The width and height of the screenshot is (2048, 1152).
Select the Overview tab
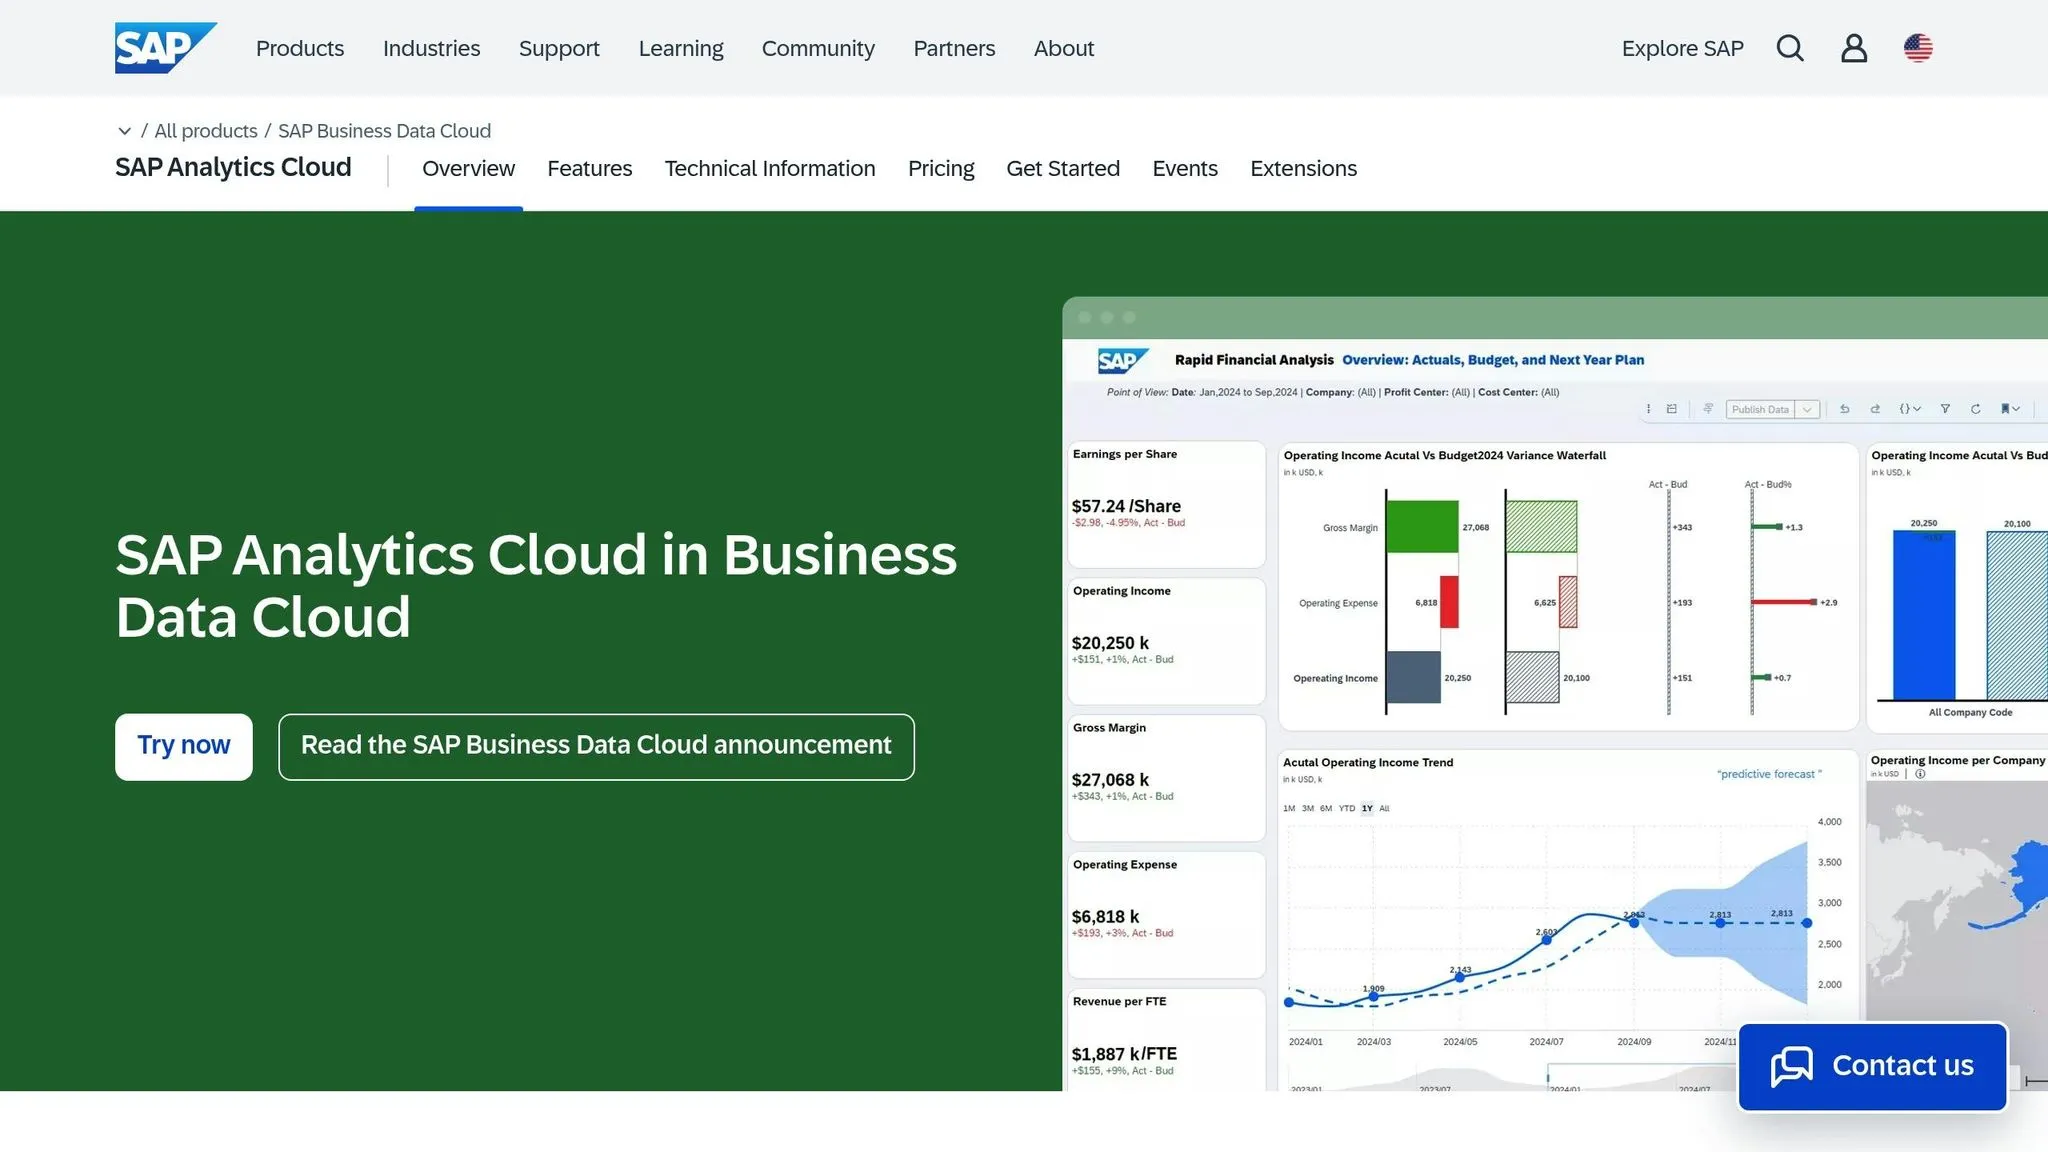point(468,168)
